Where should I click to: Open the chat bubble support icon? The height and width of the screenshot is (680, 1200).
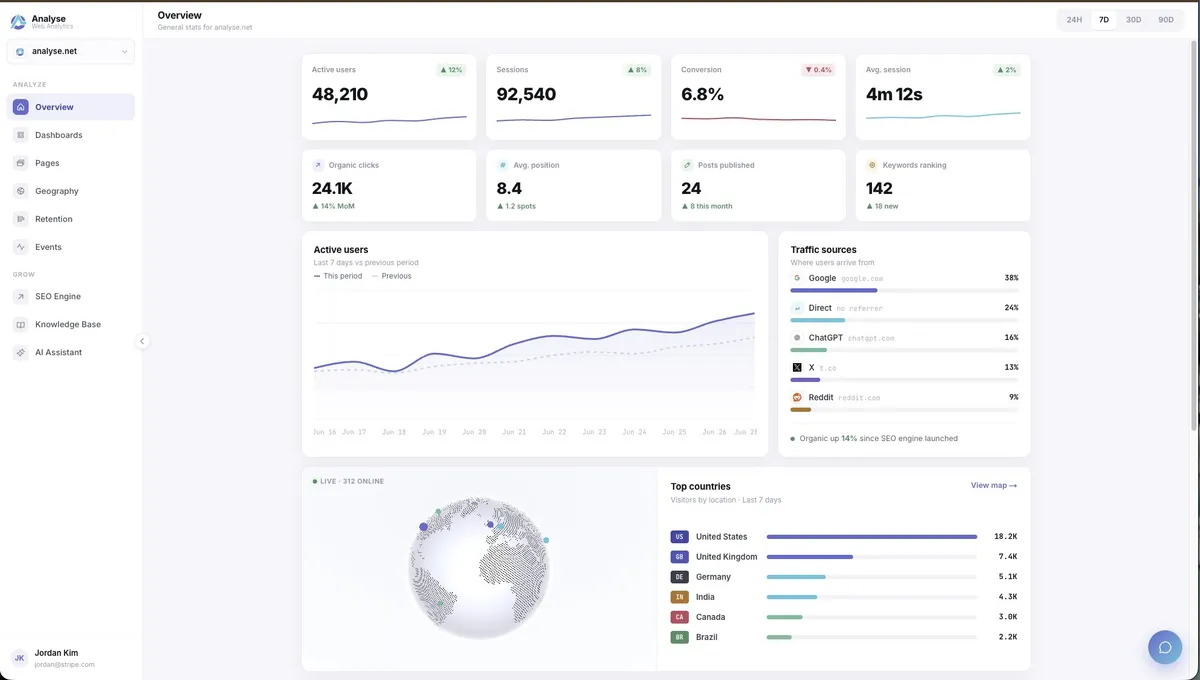pyautogui.click(x=1165, y=647)
